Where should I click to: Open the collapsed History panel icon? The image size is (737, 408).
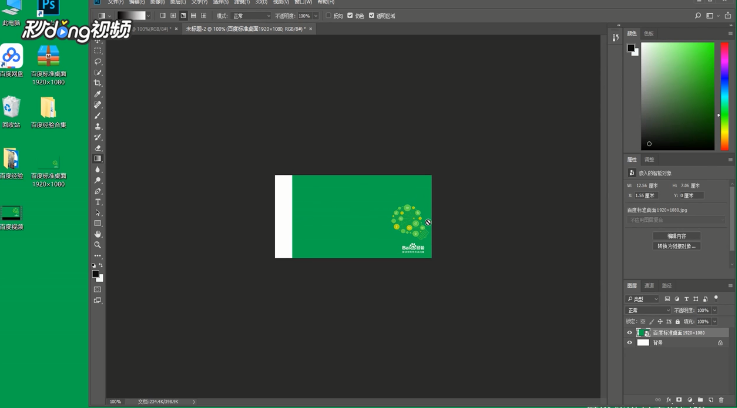616,38
